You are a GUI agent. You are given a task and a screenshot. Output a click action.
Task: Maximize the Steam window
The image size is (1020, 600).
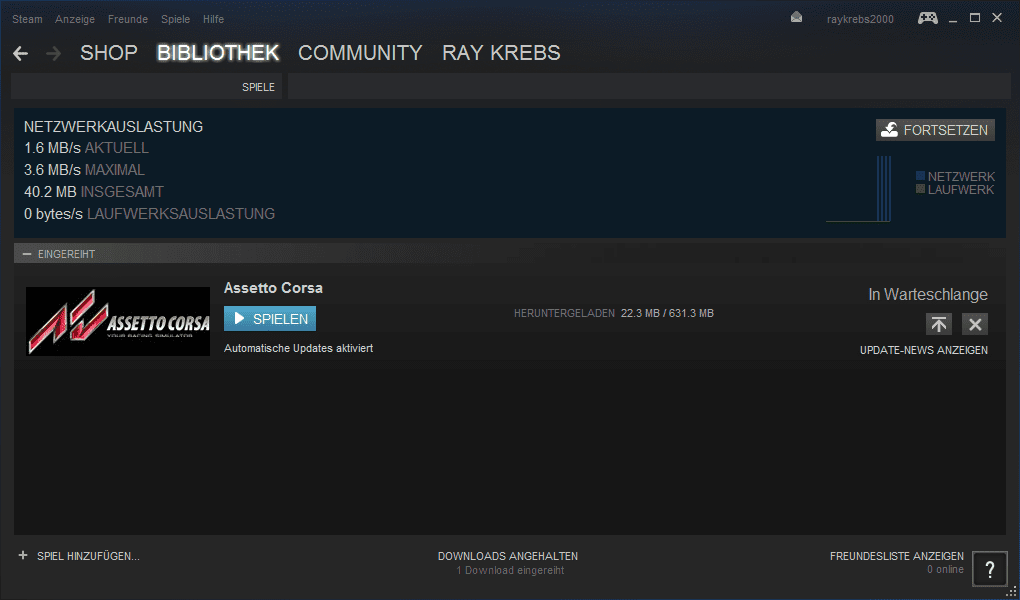pyautogui.click(x=974, y=18)
